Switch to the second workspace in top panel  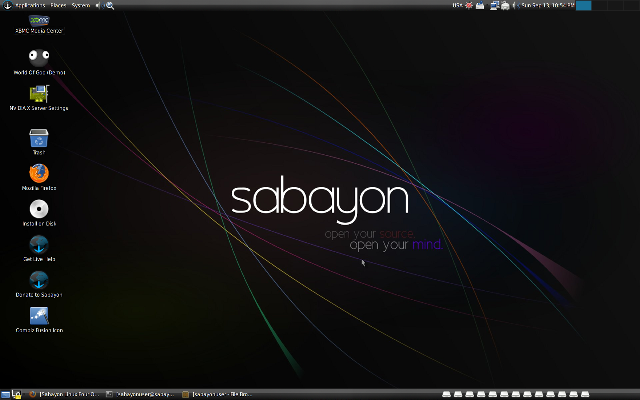point(599,5)
